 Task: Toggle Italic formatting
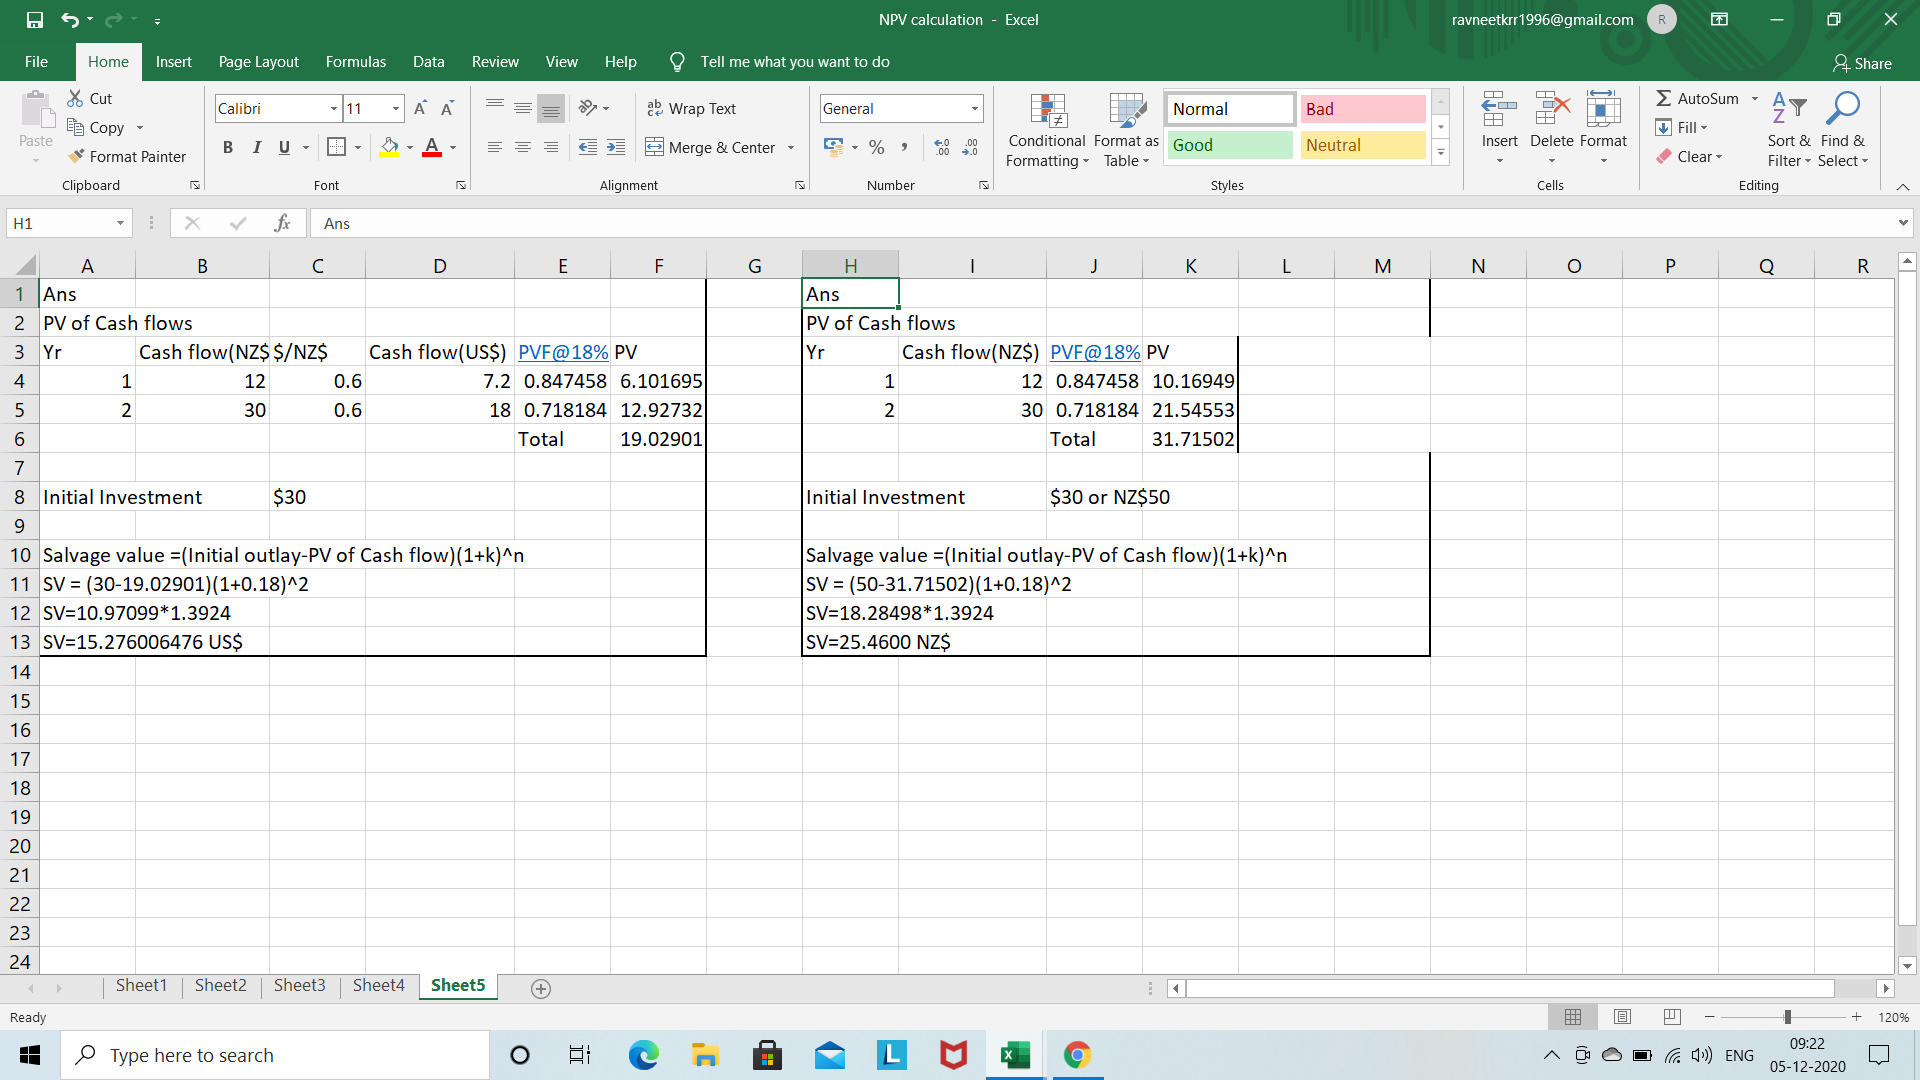pyautogui.click(x=256, y=147)
